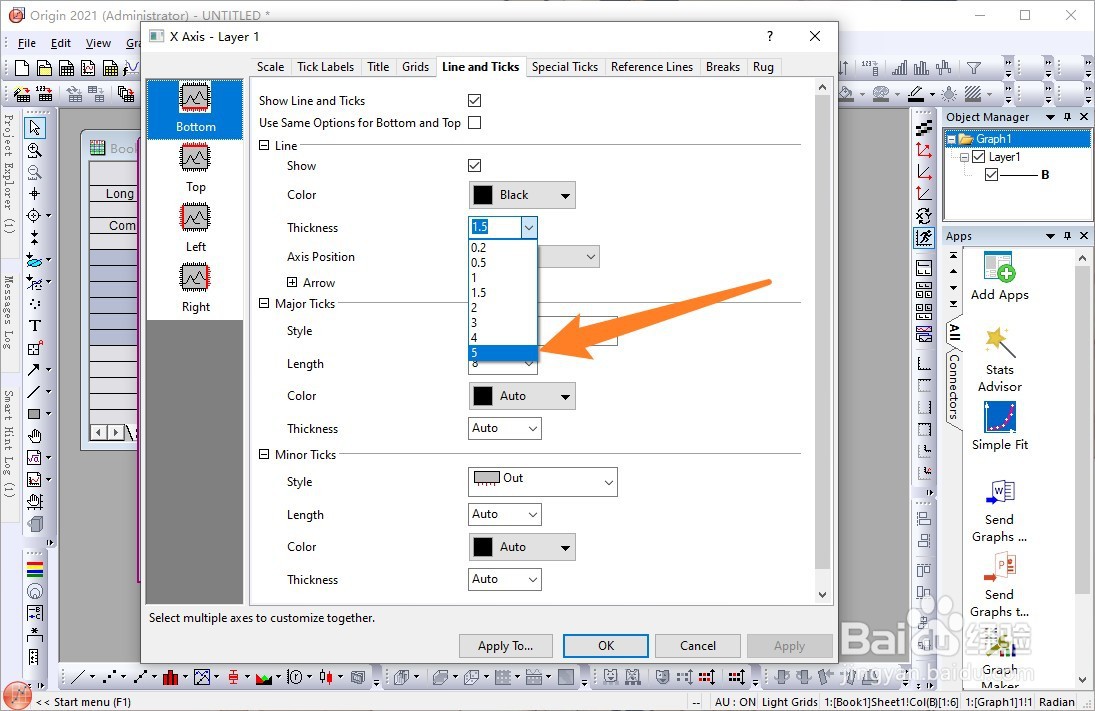
Task: Toggle plot B visibility checkbox
Action: (991, 175)
